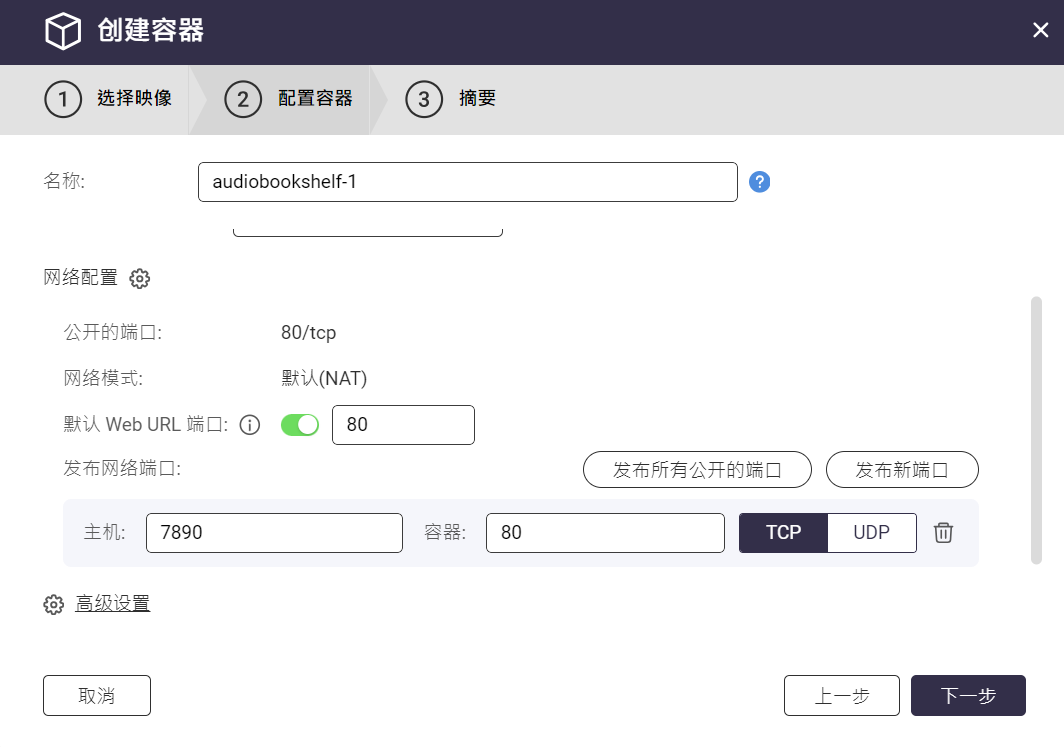Click the host port field showing 7890
The image size is (1064, 747).
tap(273, 533)
